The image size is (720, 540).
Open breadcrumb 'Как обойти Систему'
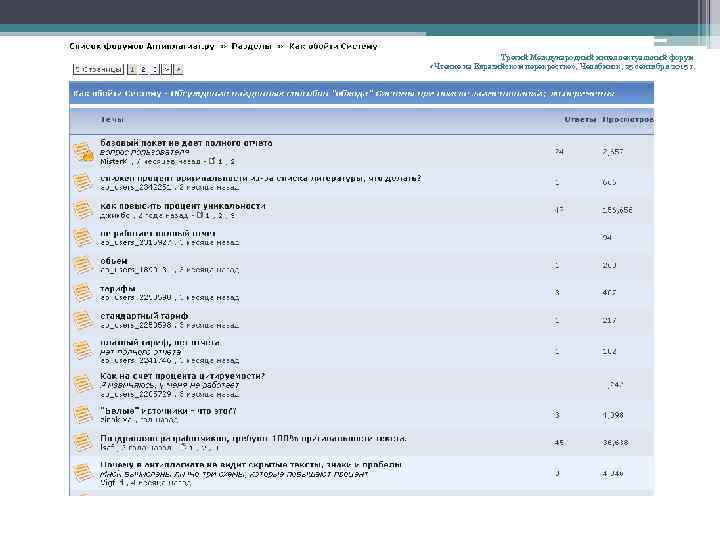[333, 46]
